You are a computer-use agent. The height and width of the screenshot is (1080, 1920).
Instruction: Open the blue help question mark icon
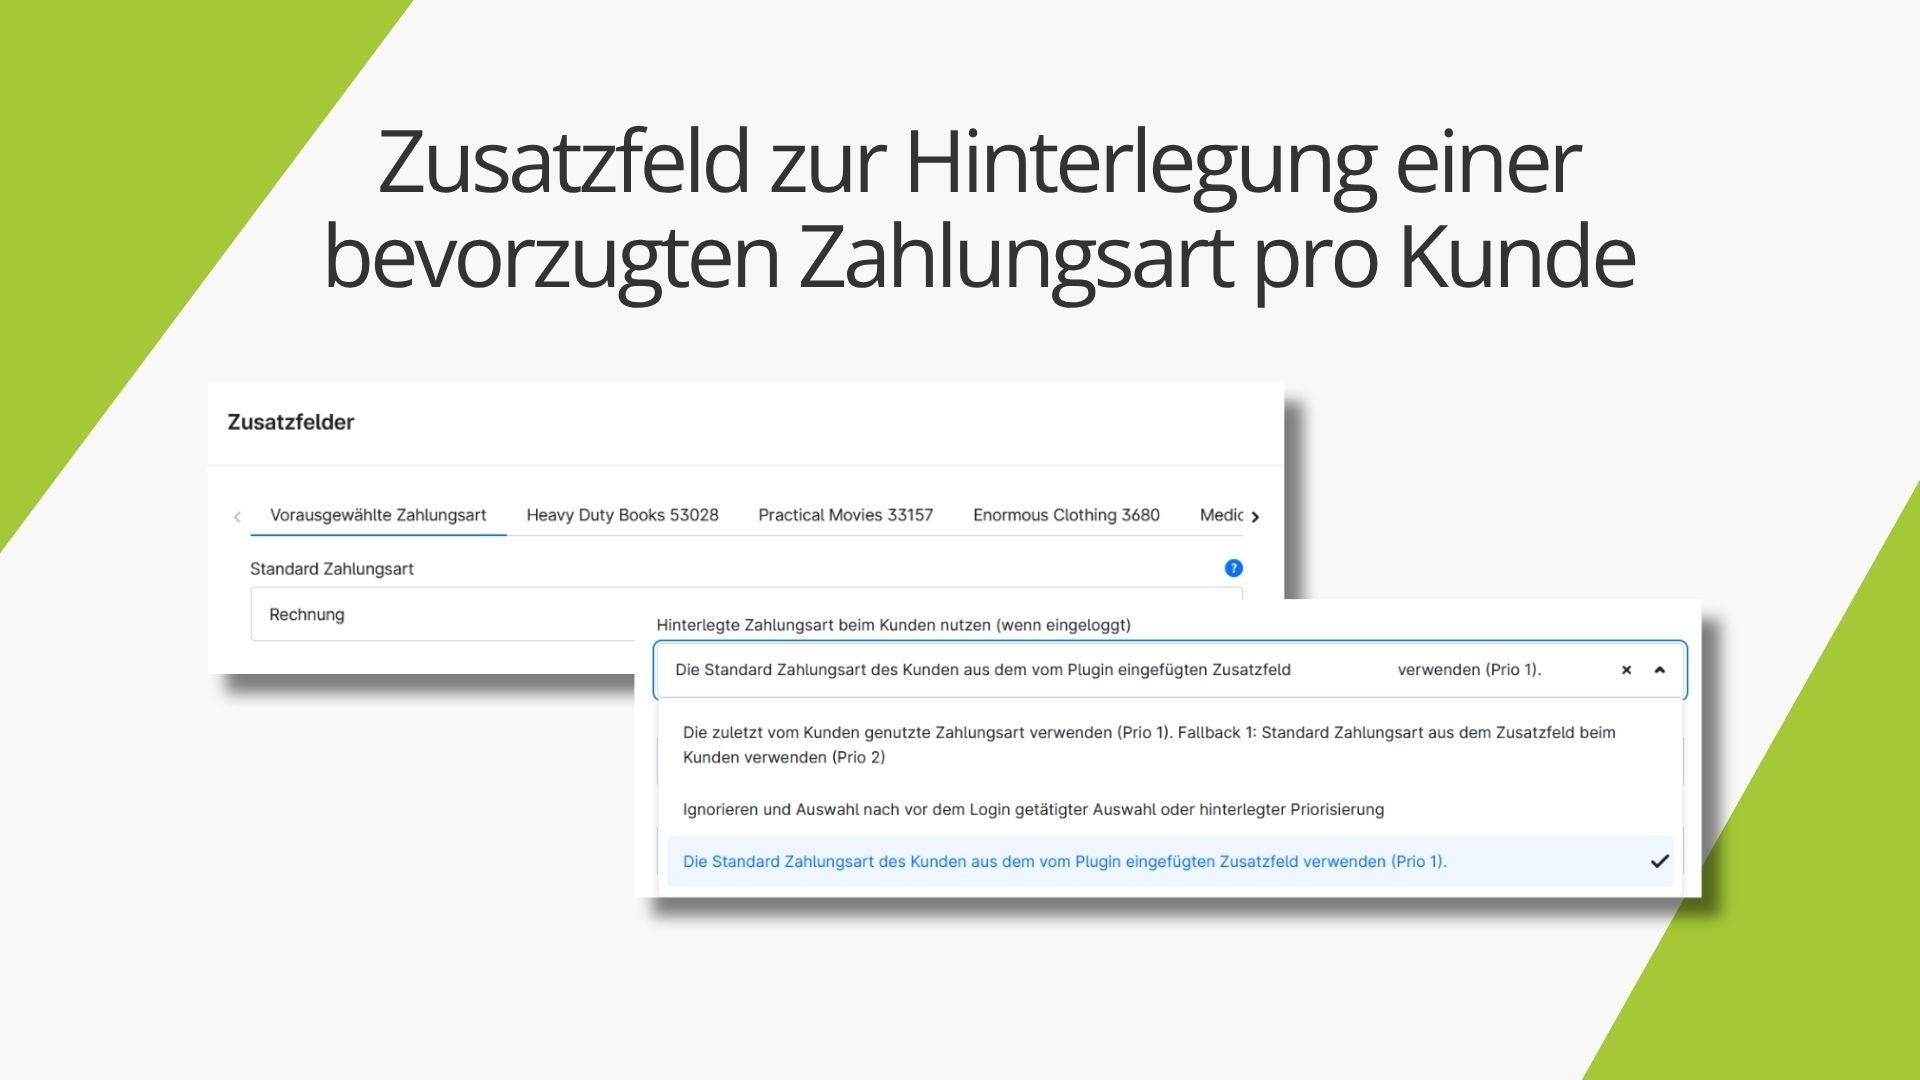[1233, 568]
